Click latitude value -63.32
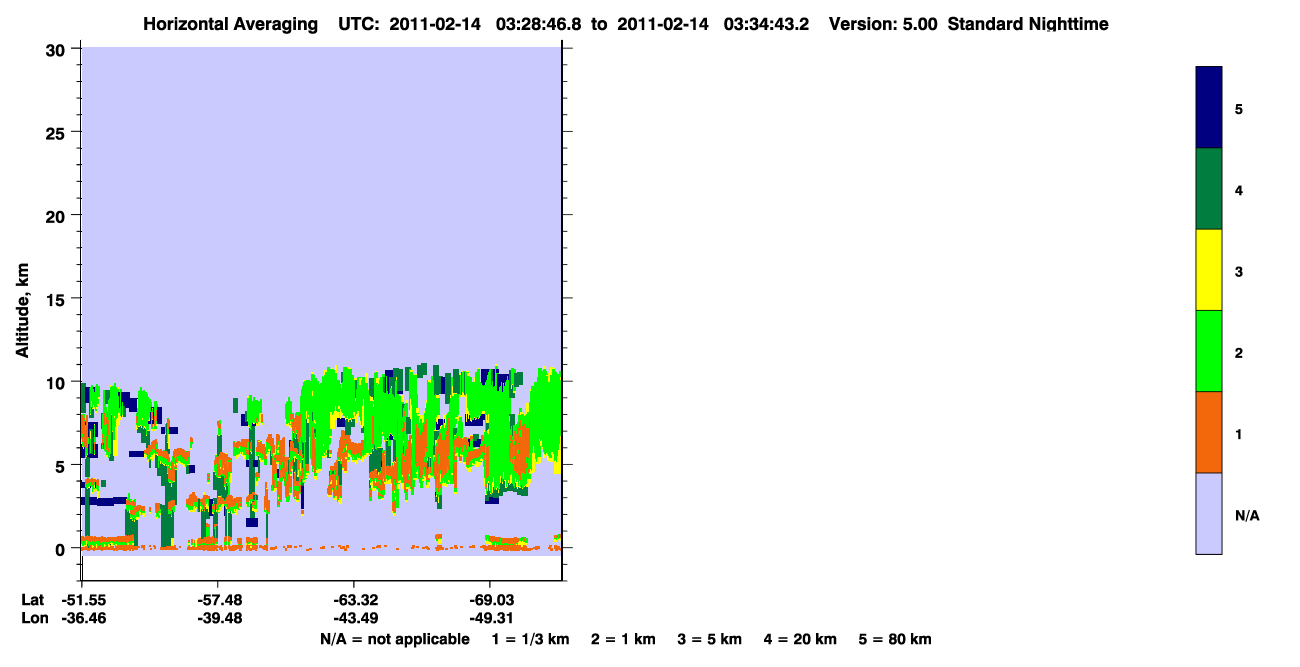 [354, 599]
